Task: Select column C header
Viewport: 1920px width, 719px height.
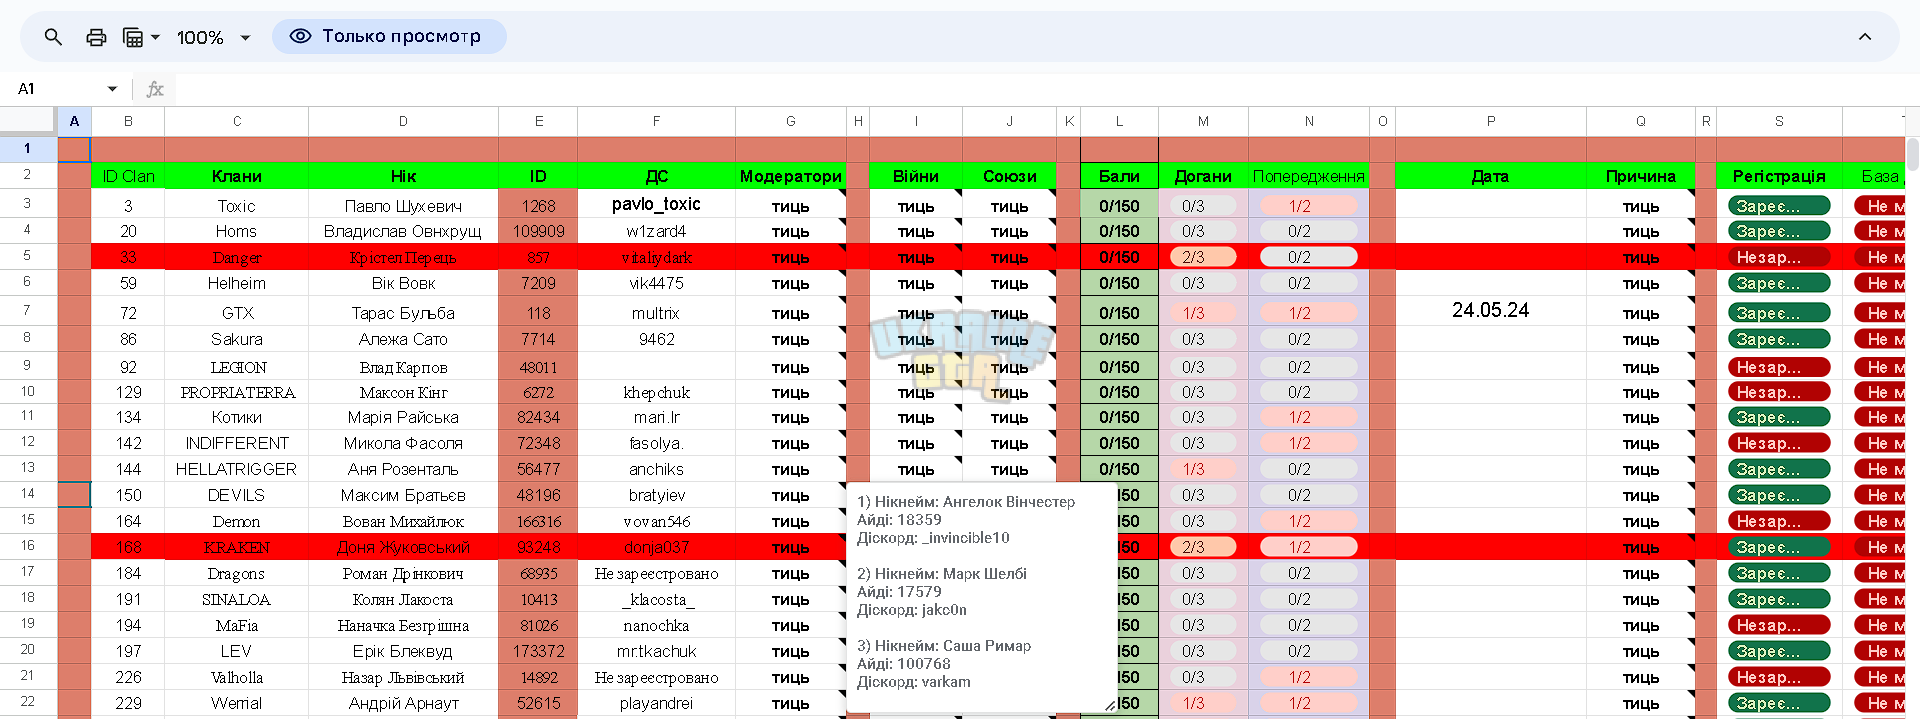Action: (237, 121)
